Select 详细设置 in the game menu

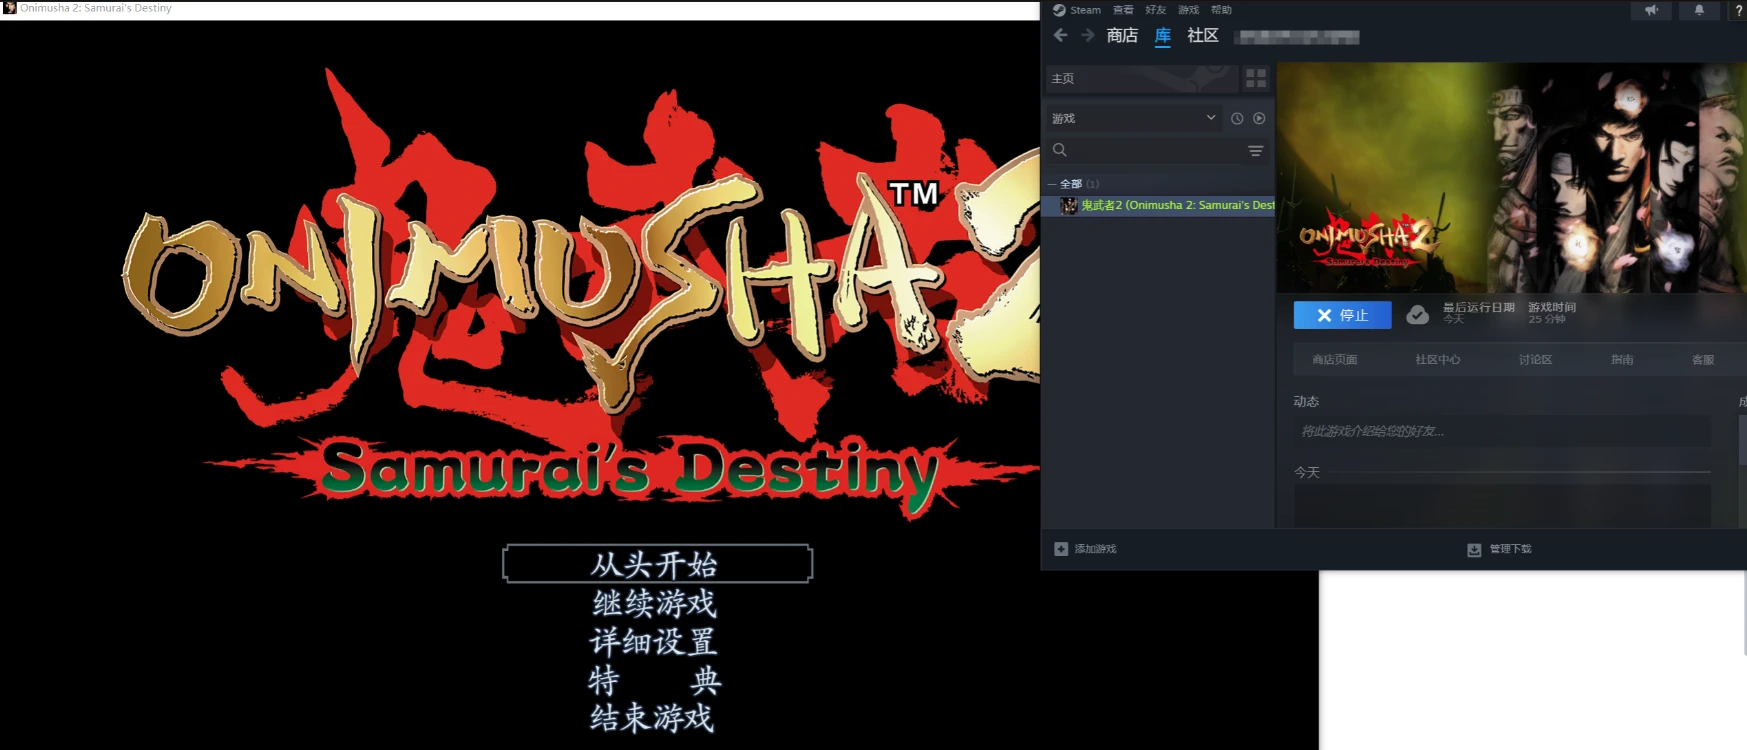click(654, 641)
